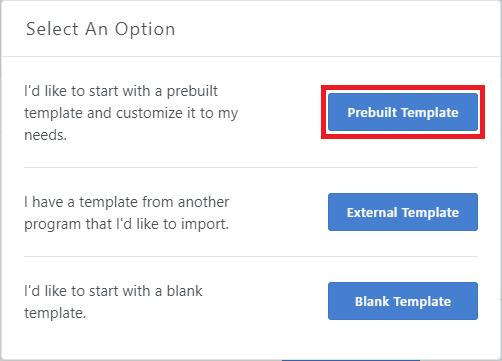Click empty space below the Blank Template row

pyautogui.click(x=251, y=340)
